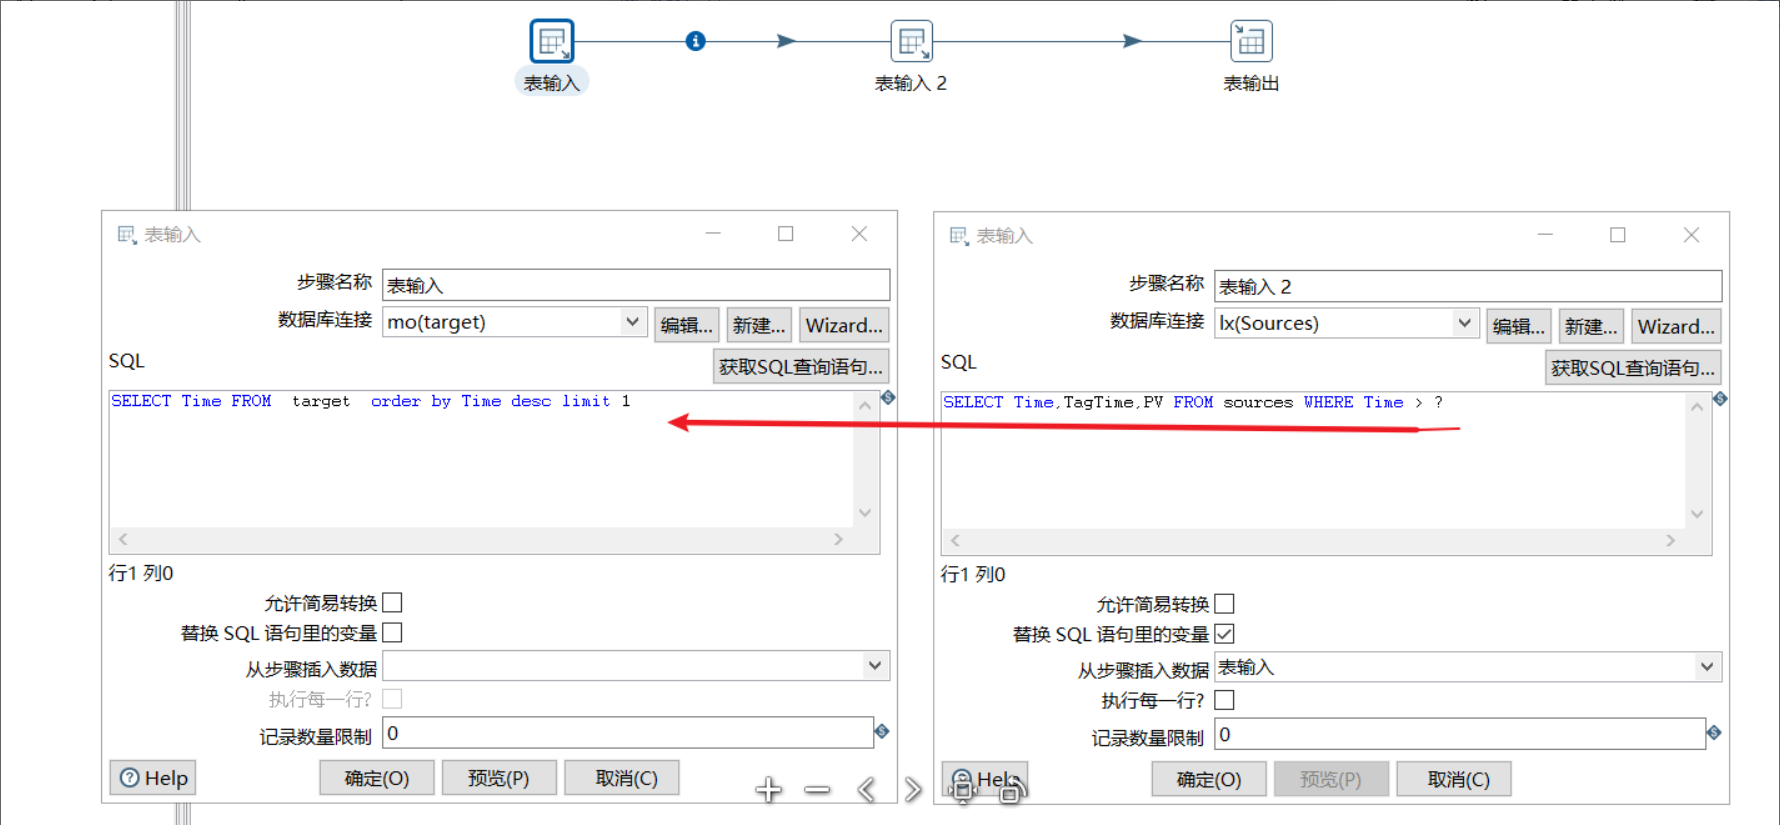
Task: Click variable diamond icon beside right SQL editor
Action: 1719,399
